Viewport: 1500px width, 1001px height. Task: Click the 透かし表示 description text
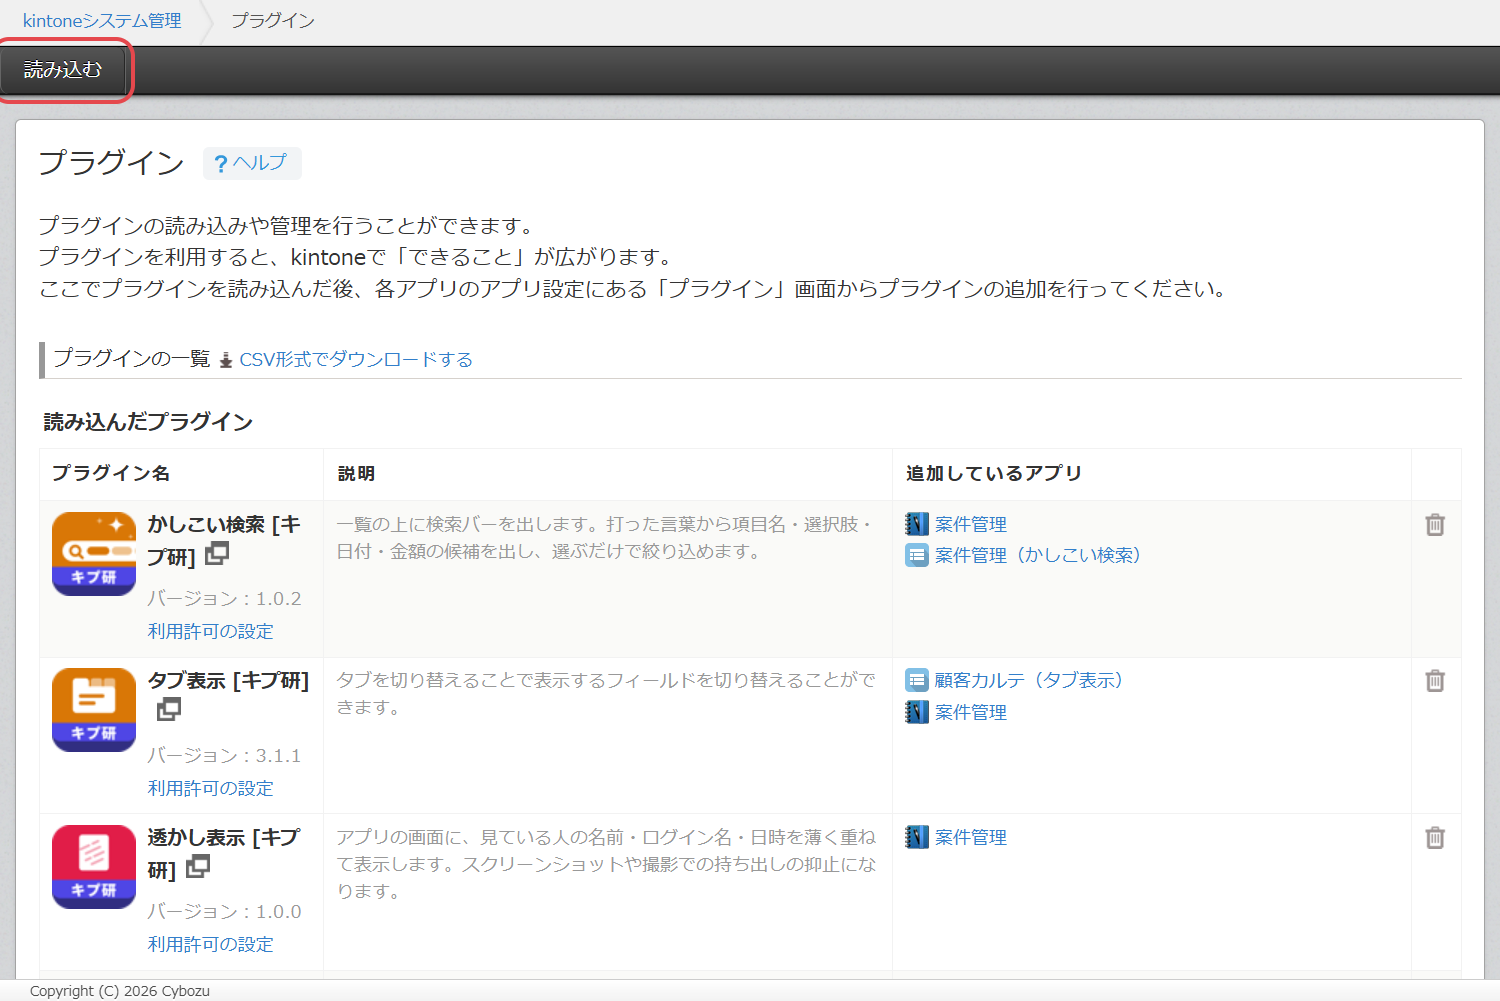click(x=606, y=864)
